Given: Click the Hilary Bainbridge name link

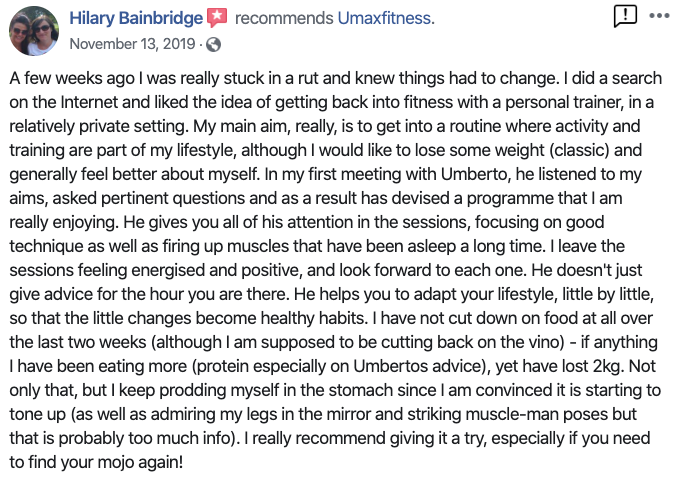Looking at the screenshot, I should 136,18.
